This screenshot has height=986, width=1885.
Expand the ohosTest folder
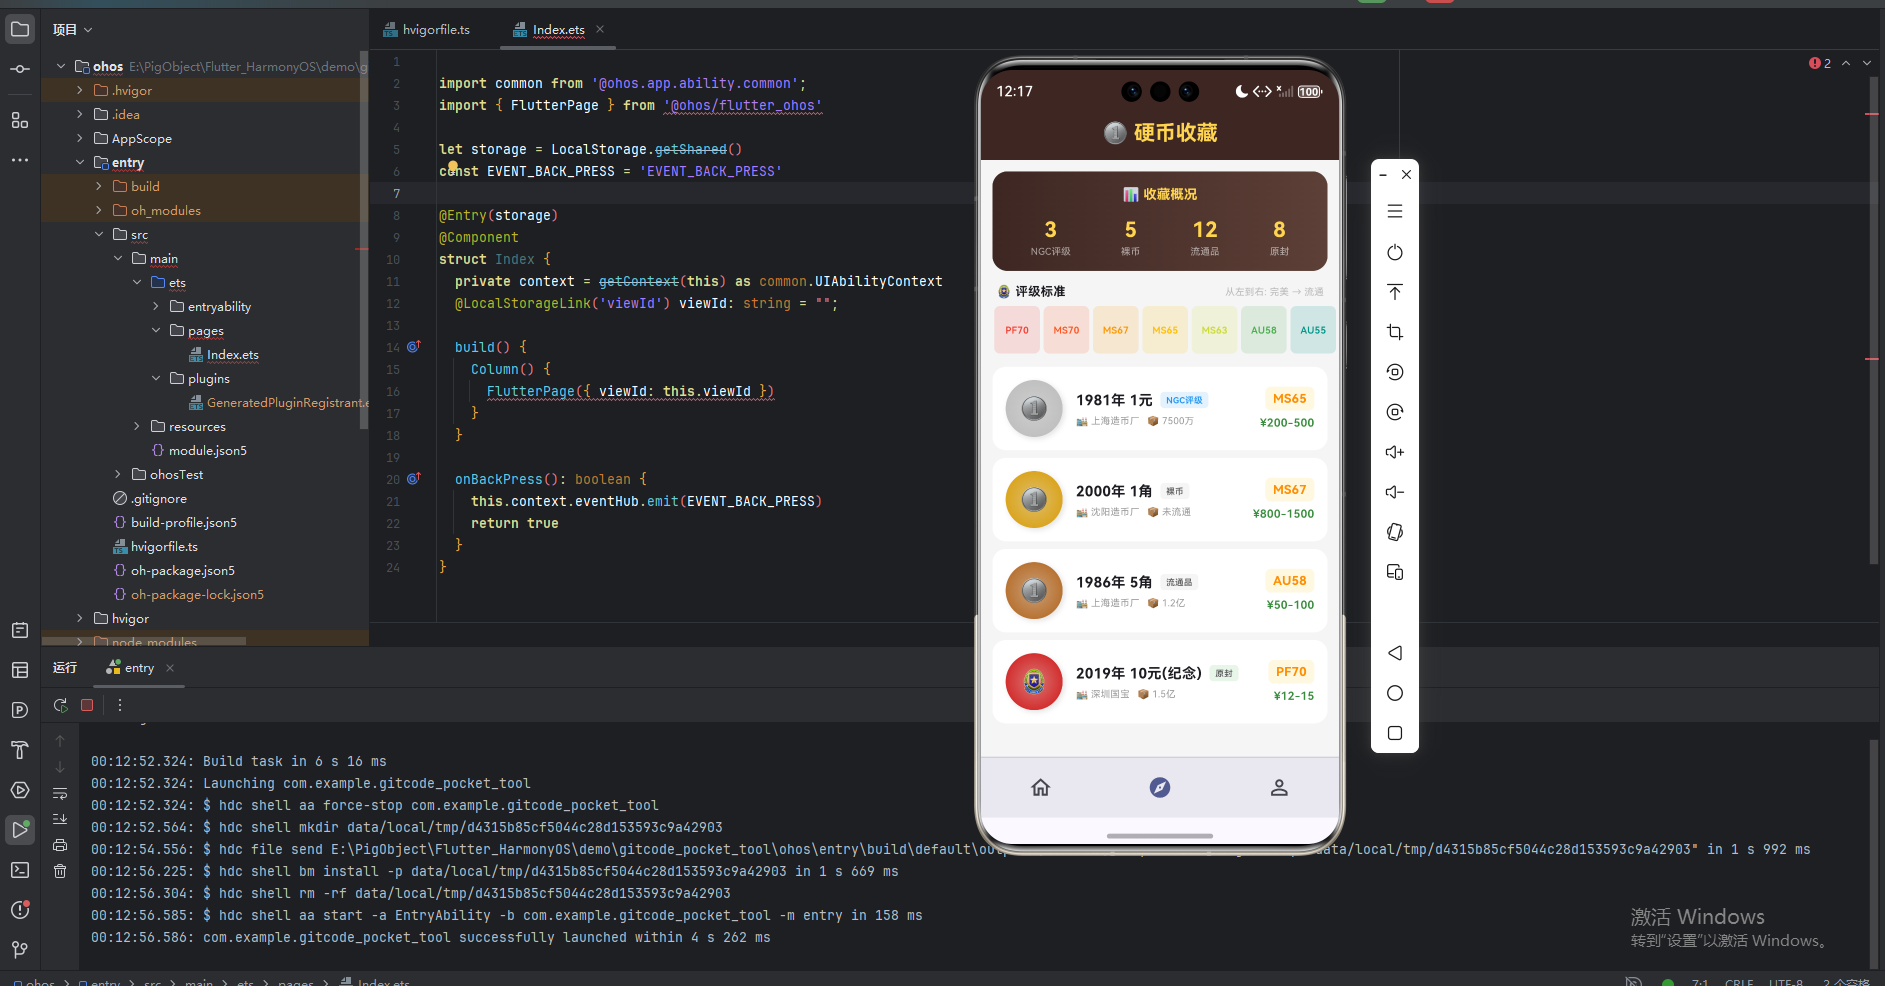[x=118, y=474]
